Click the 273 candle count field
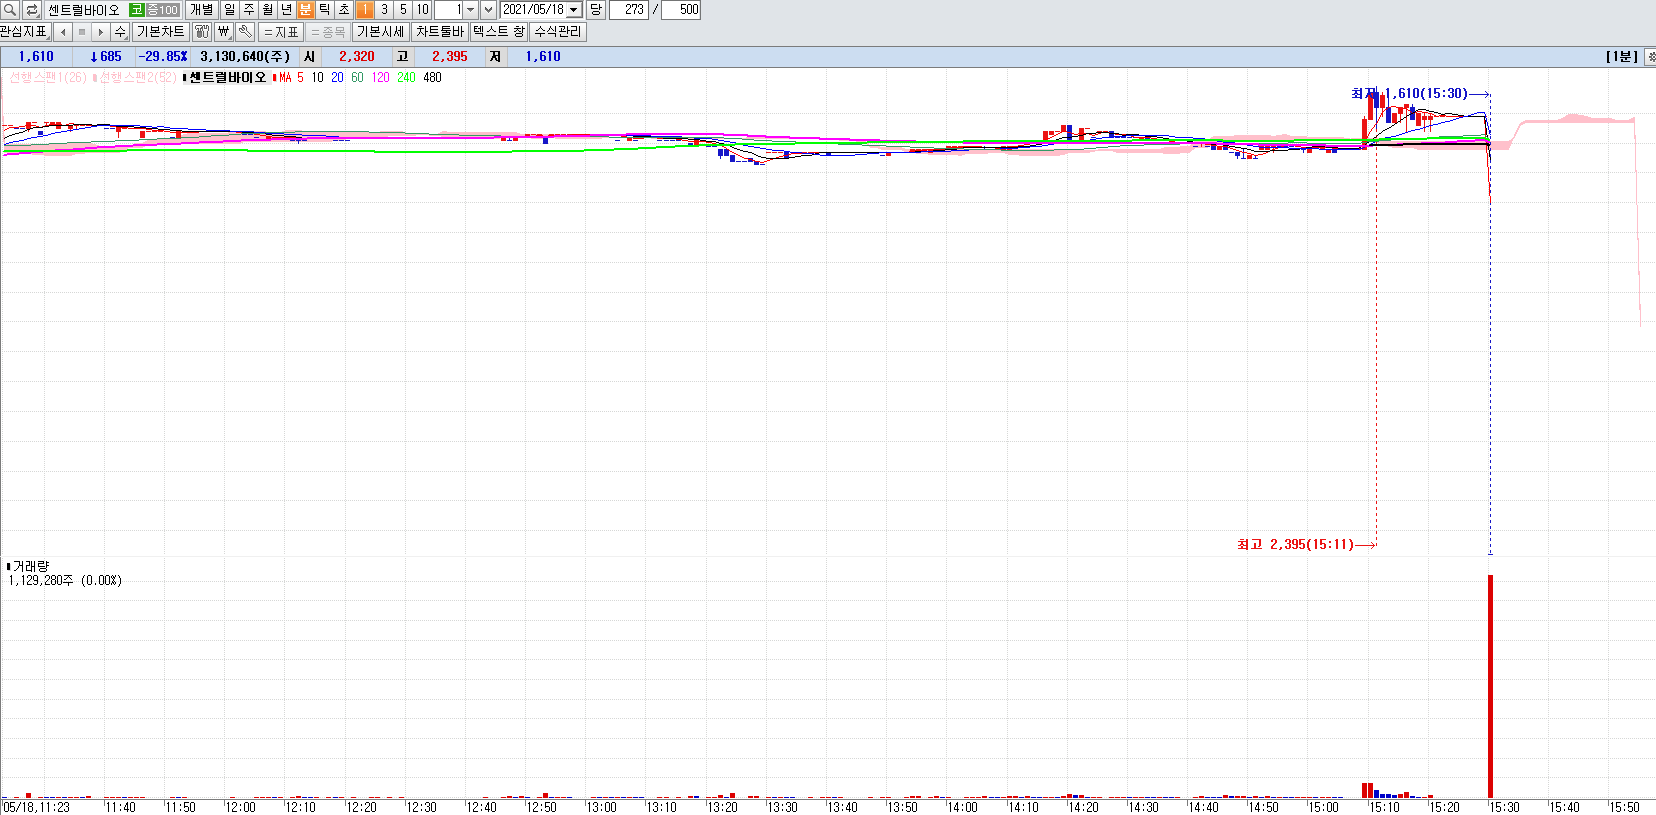The height and width of the screenshot is (815, 1656). tap(628, 10)
